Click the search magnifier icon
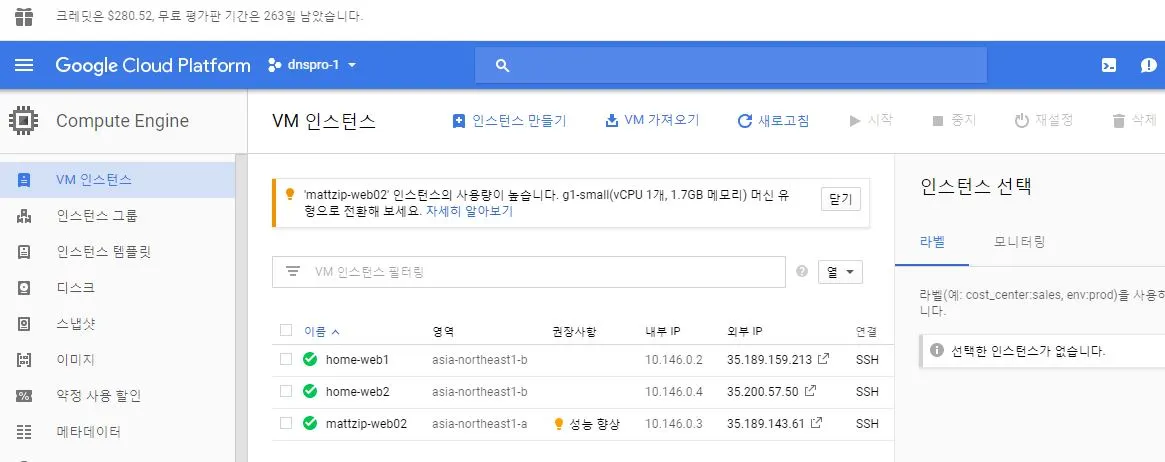This screenshot has width=1165, height=462. tap(502, 65)
